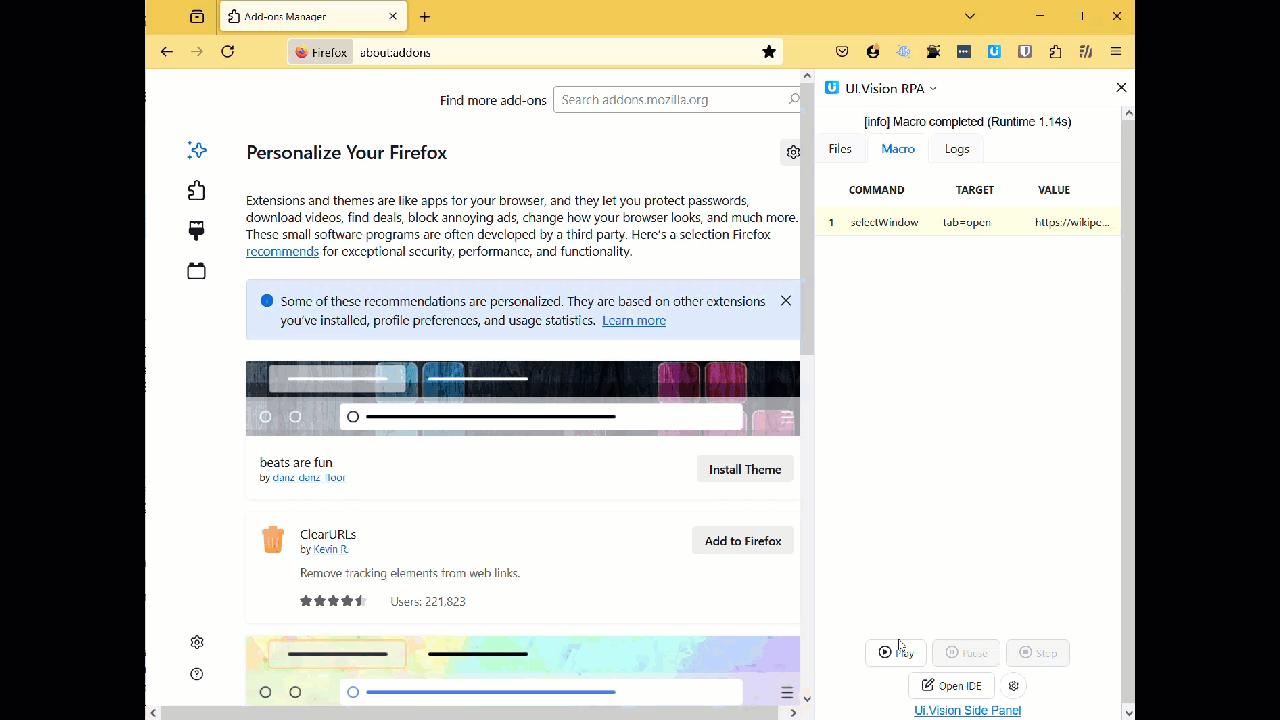Click the beats are fun theme preview
The height and width of the screenshot is (720, 1280).
523,398
